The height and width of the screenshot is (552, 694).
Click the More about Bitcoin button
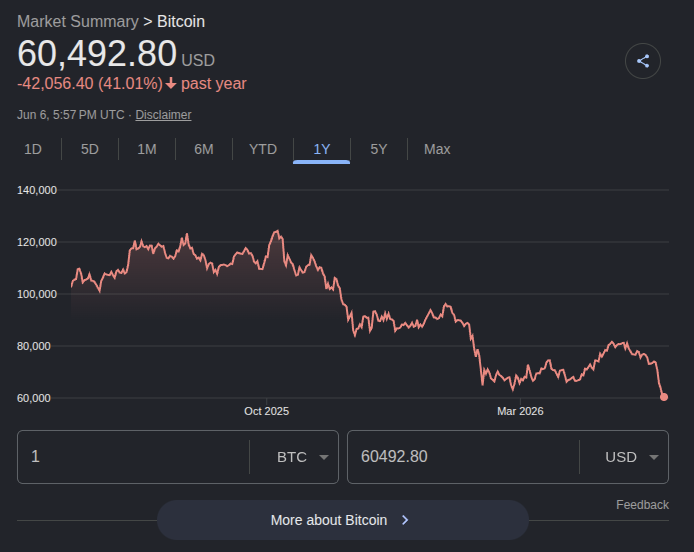pyautogui.click(x=343, y=520)
